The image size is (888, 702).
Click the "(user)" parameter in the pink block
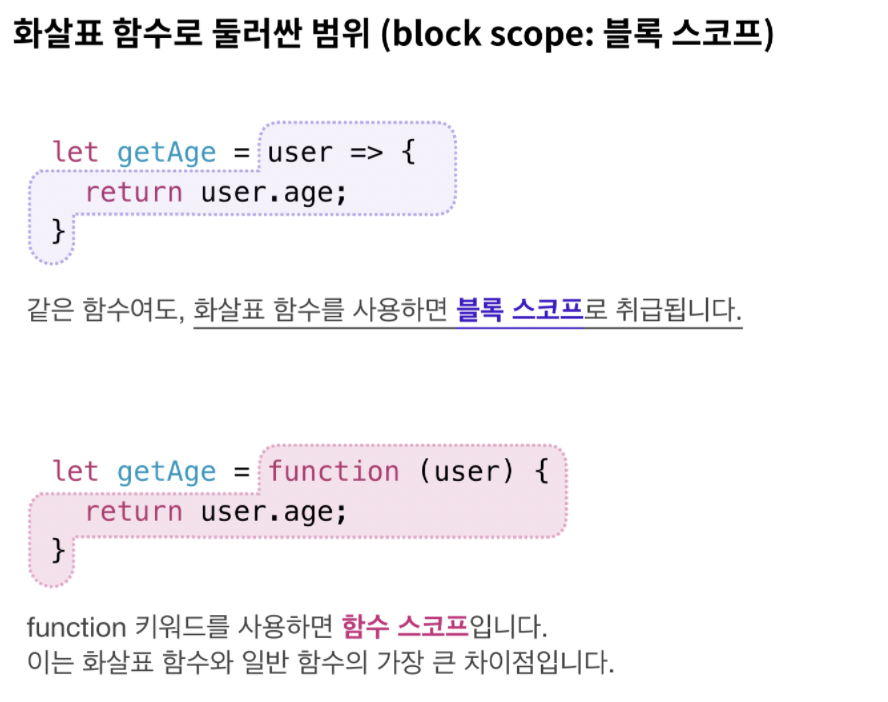point(467,471)
